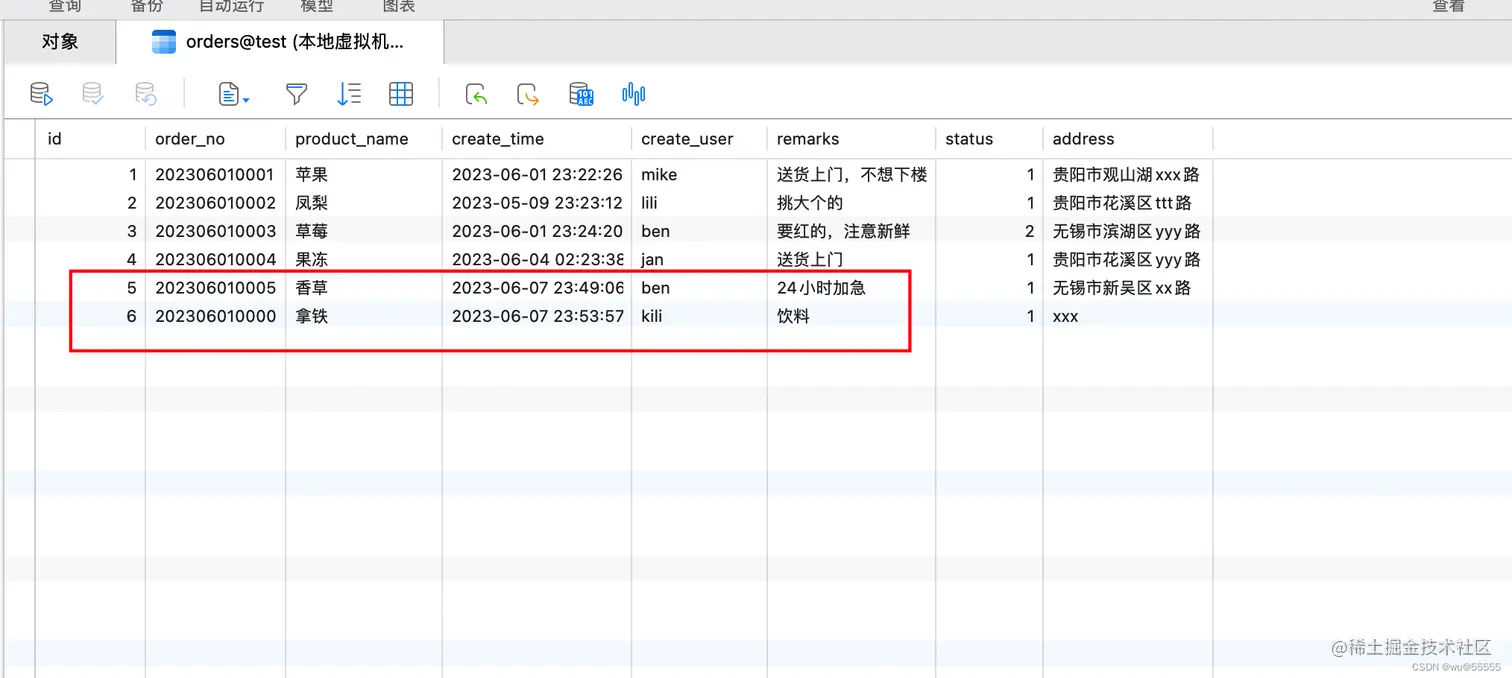This screenshot has height=678, width=1512.
Task: Click create_user cell lili
Action: tap(651, 203)
